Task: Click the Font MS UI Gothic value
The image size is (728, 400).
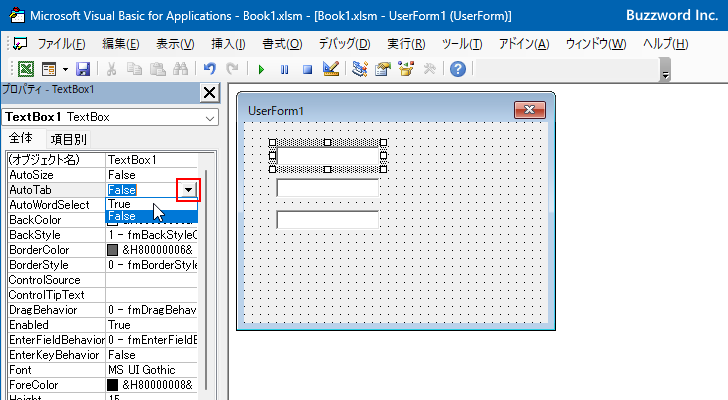Action: point(152,370)
